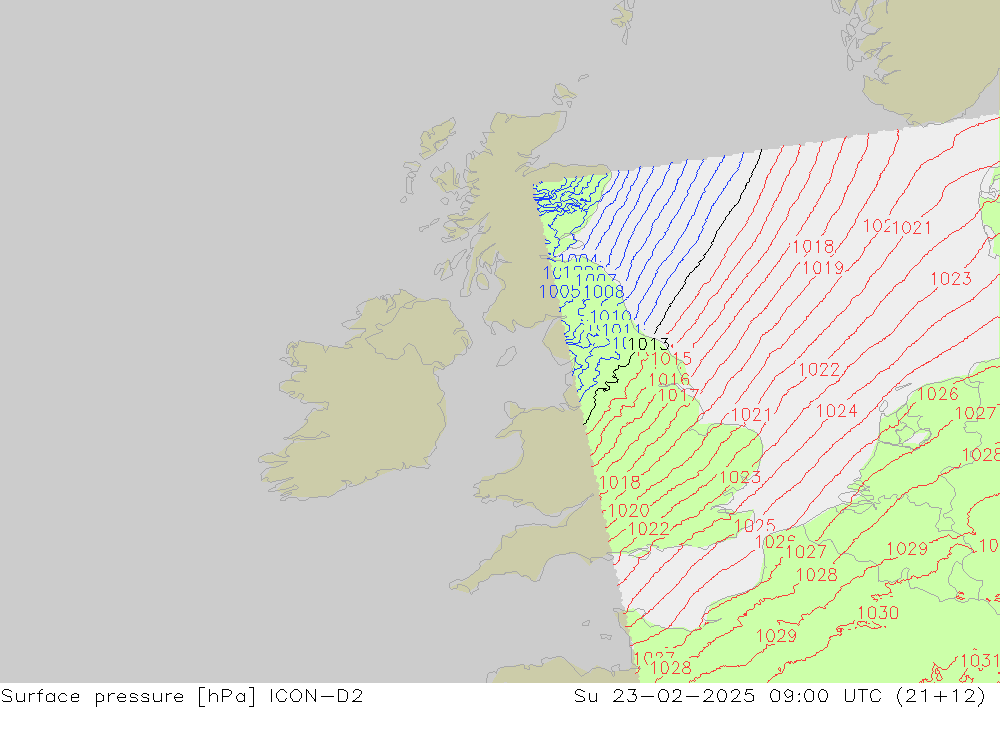Select the 1020 isobar label

coord(629,511)
